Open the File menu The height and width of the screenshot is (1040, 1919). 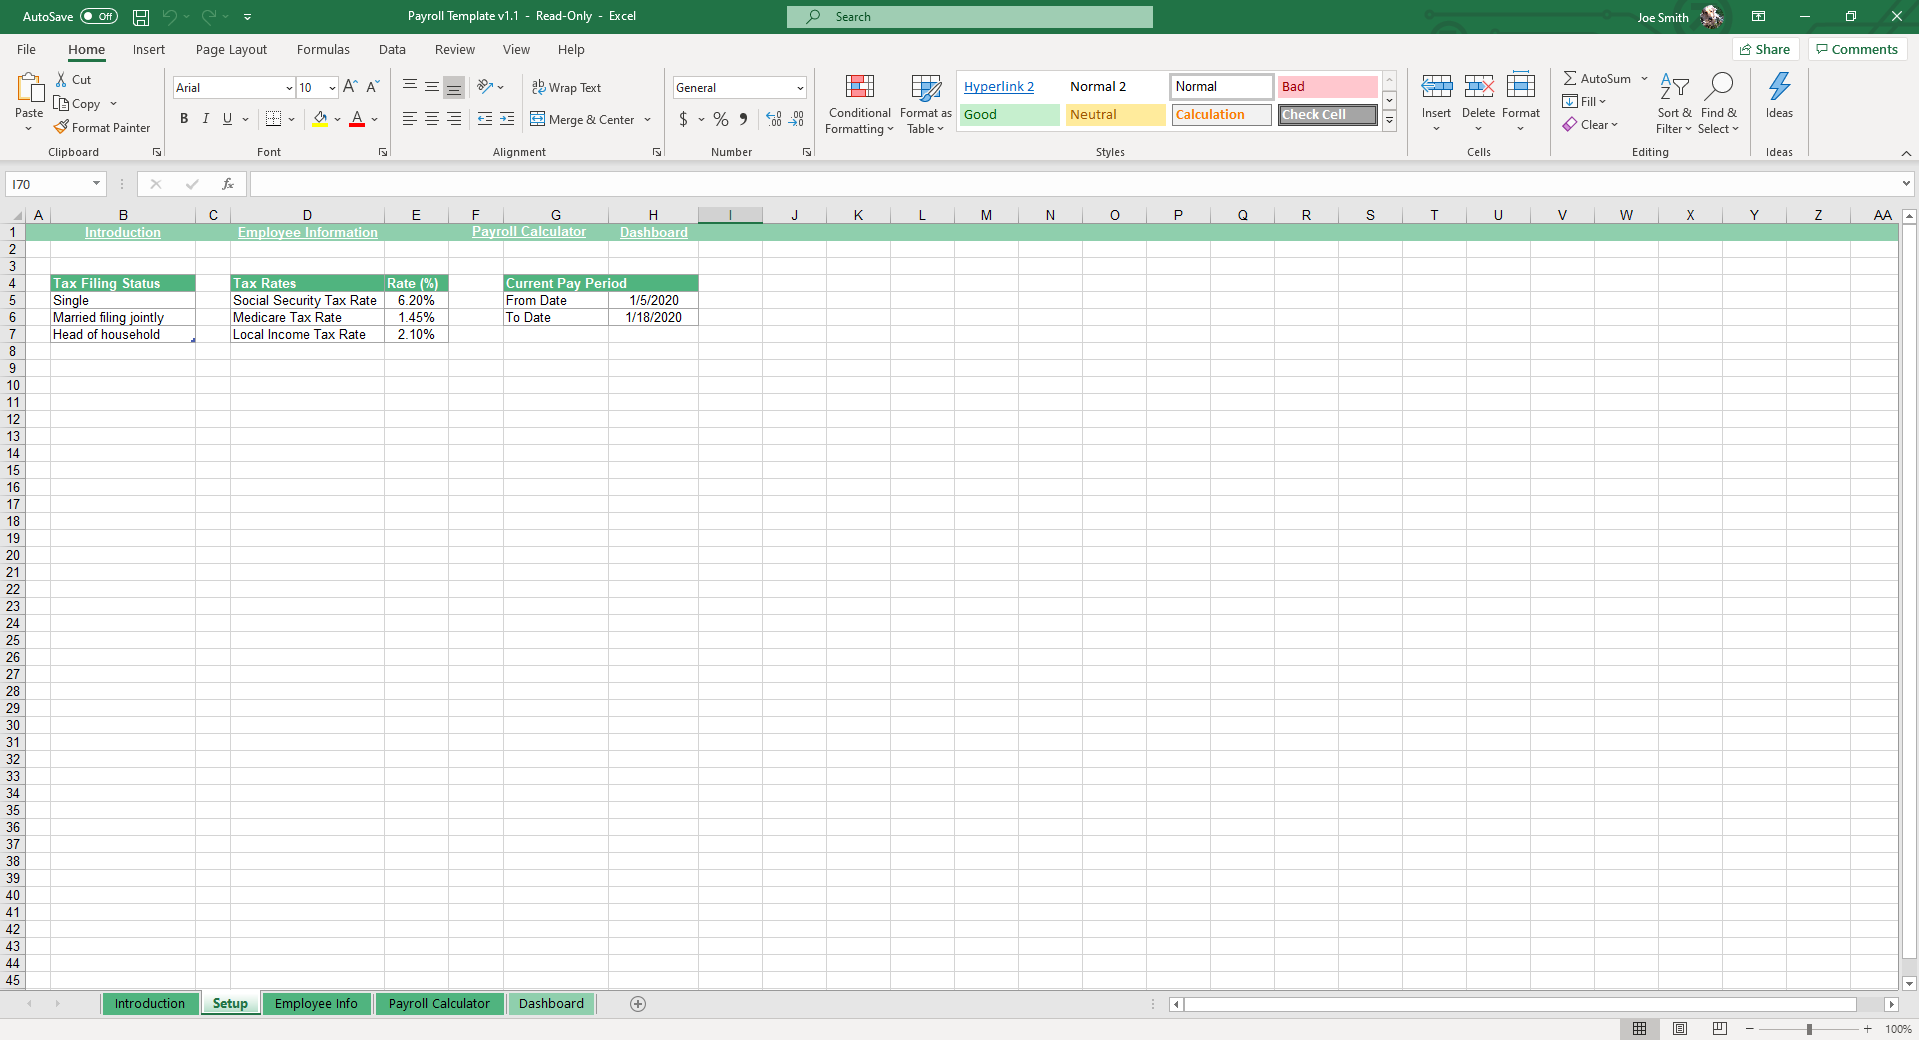[27, 49]
